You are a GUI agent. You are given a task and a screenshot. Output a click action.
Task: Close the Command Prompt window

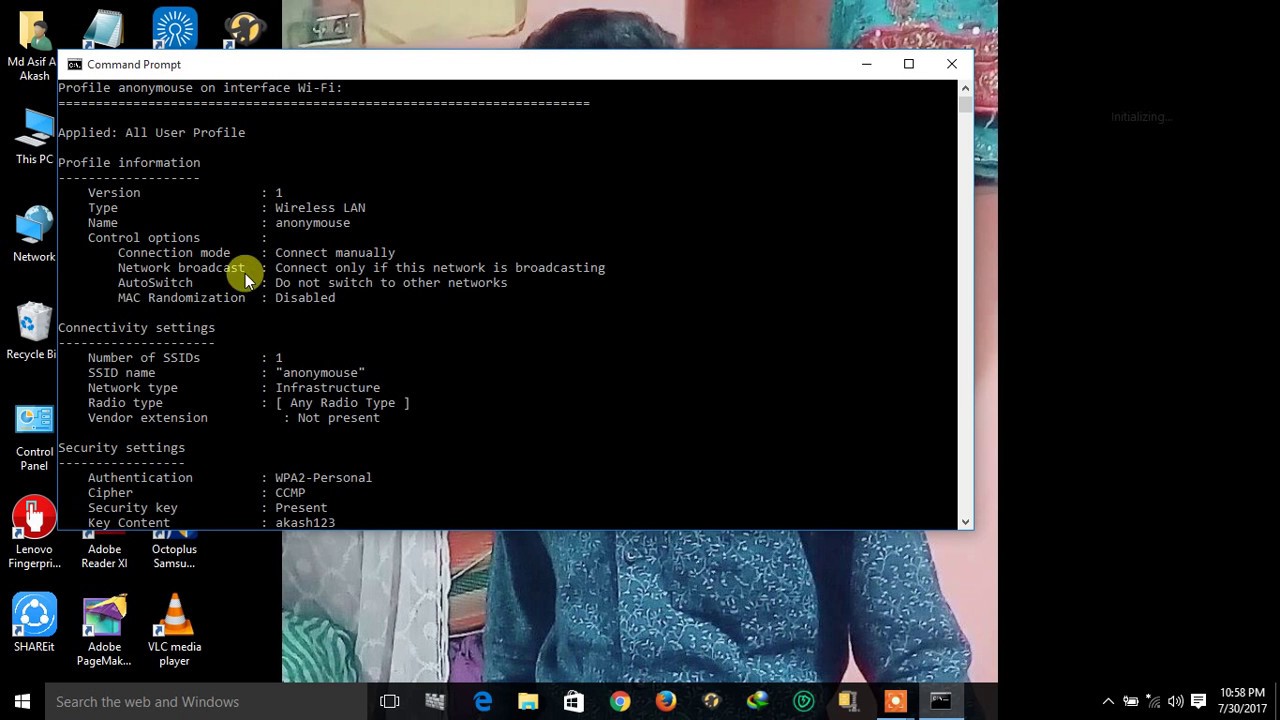[x=952, y=64]
